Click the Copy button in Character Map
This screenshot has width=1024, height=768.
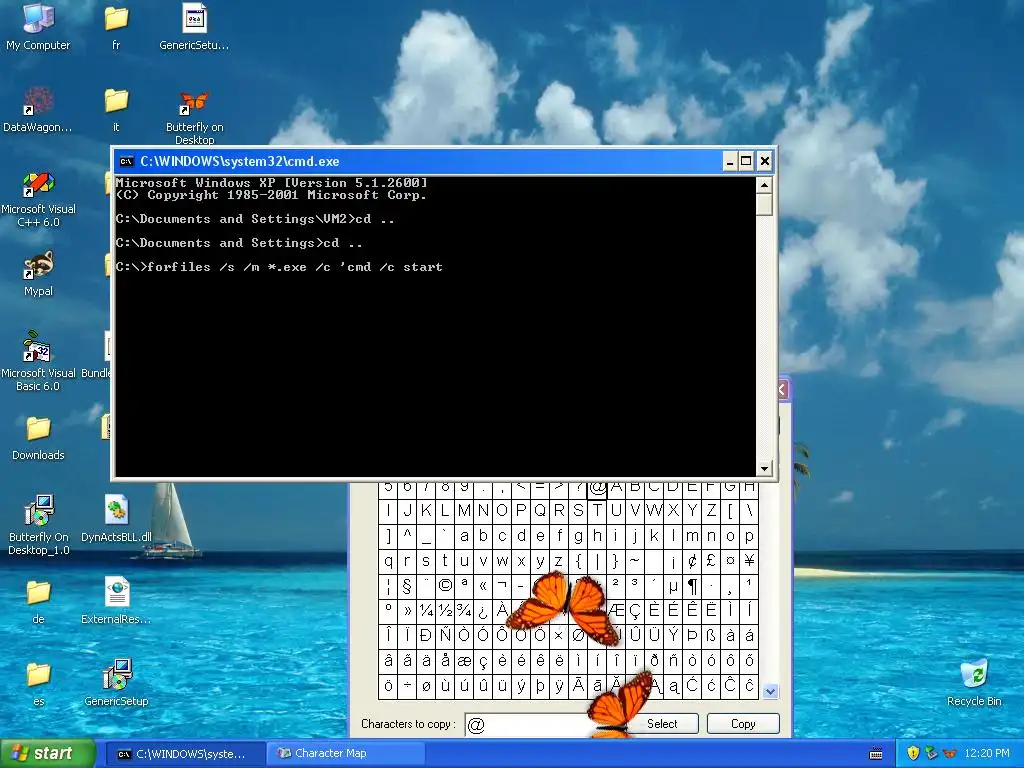click(743, 724)
